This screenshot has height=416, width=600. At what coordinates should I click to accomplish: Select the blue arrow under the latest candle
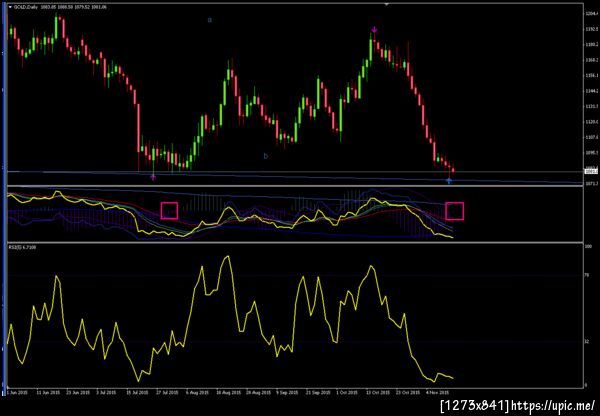(x=449, y=180)
